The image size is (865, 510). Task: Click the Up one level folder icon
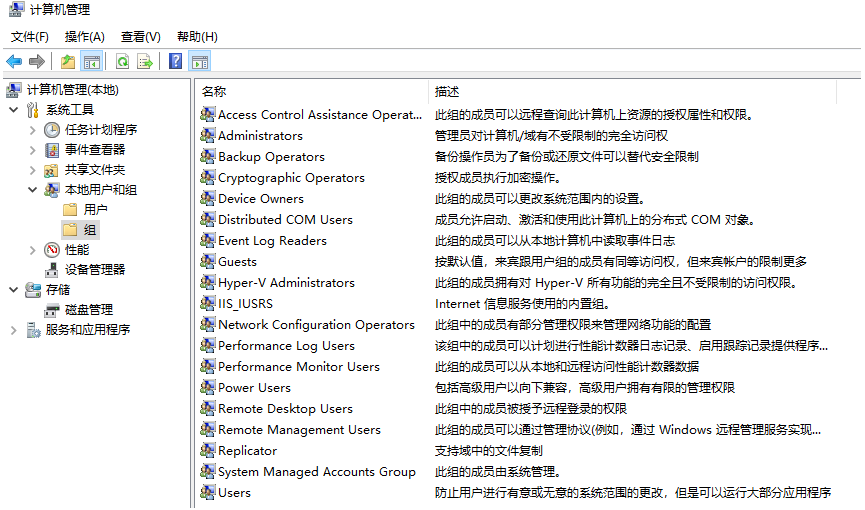[x=68, y=61]
